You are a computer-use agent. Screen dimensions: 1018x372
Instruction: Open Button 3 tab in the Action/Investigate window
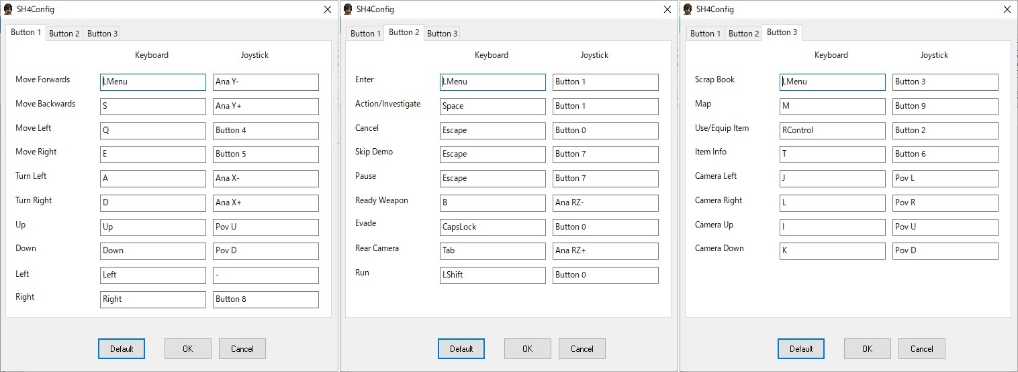(x=442, y=34)
